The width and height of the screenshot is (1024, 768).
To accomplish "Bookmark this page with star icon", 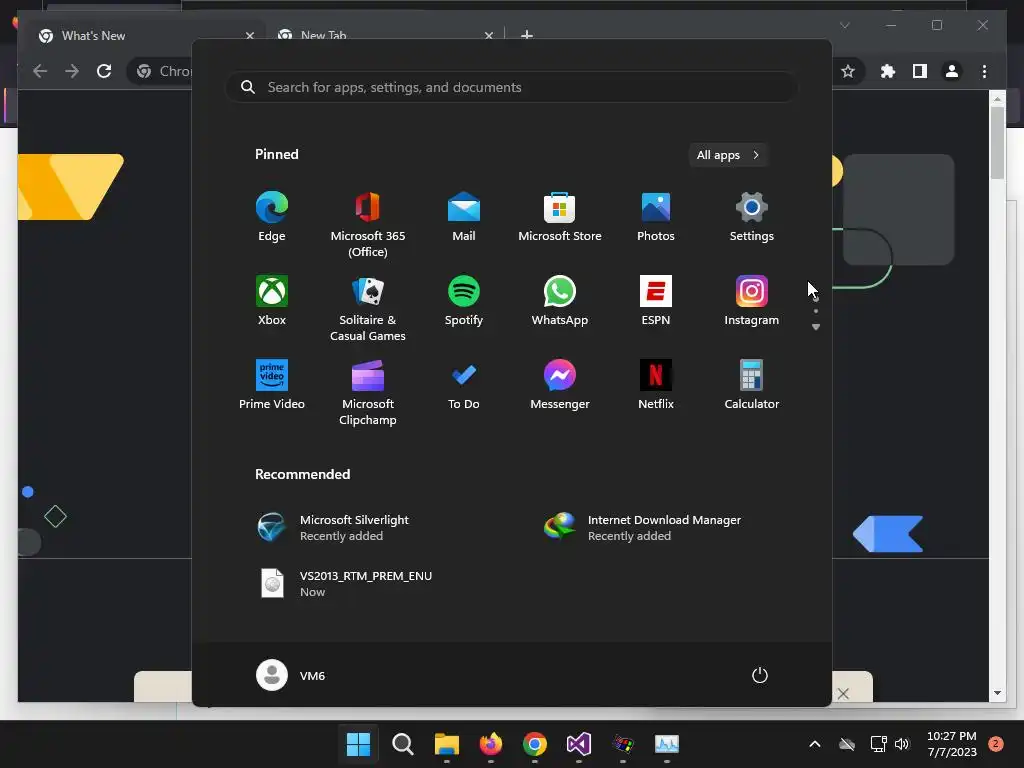I will pyautogui.click(x=848, y=71).
